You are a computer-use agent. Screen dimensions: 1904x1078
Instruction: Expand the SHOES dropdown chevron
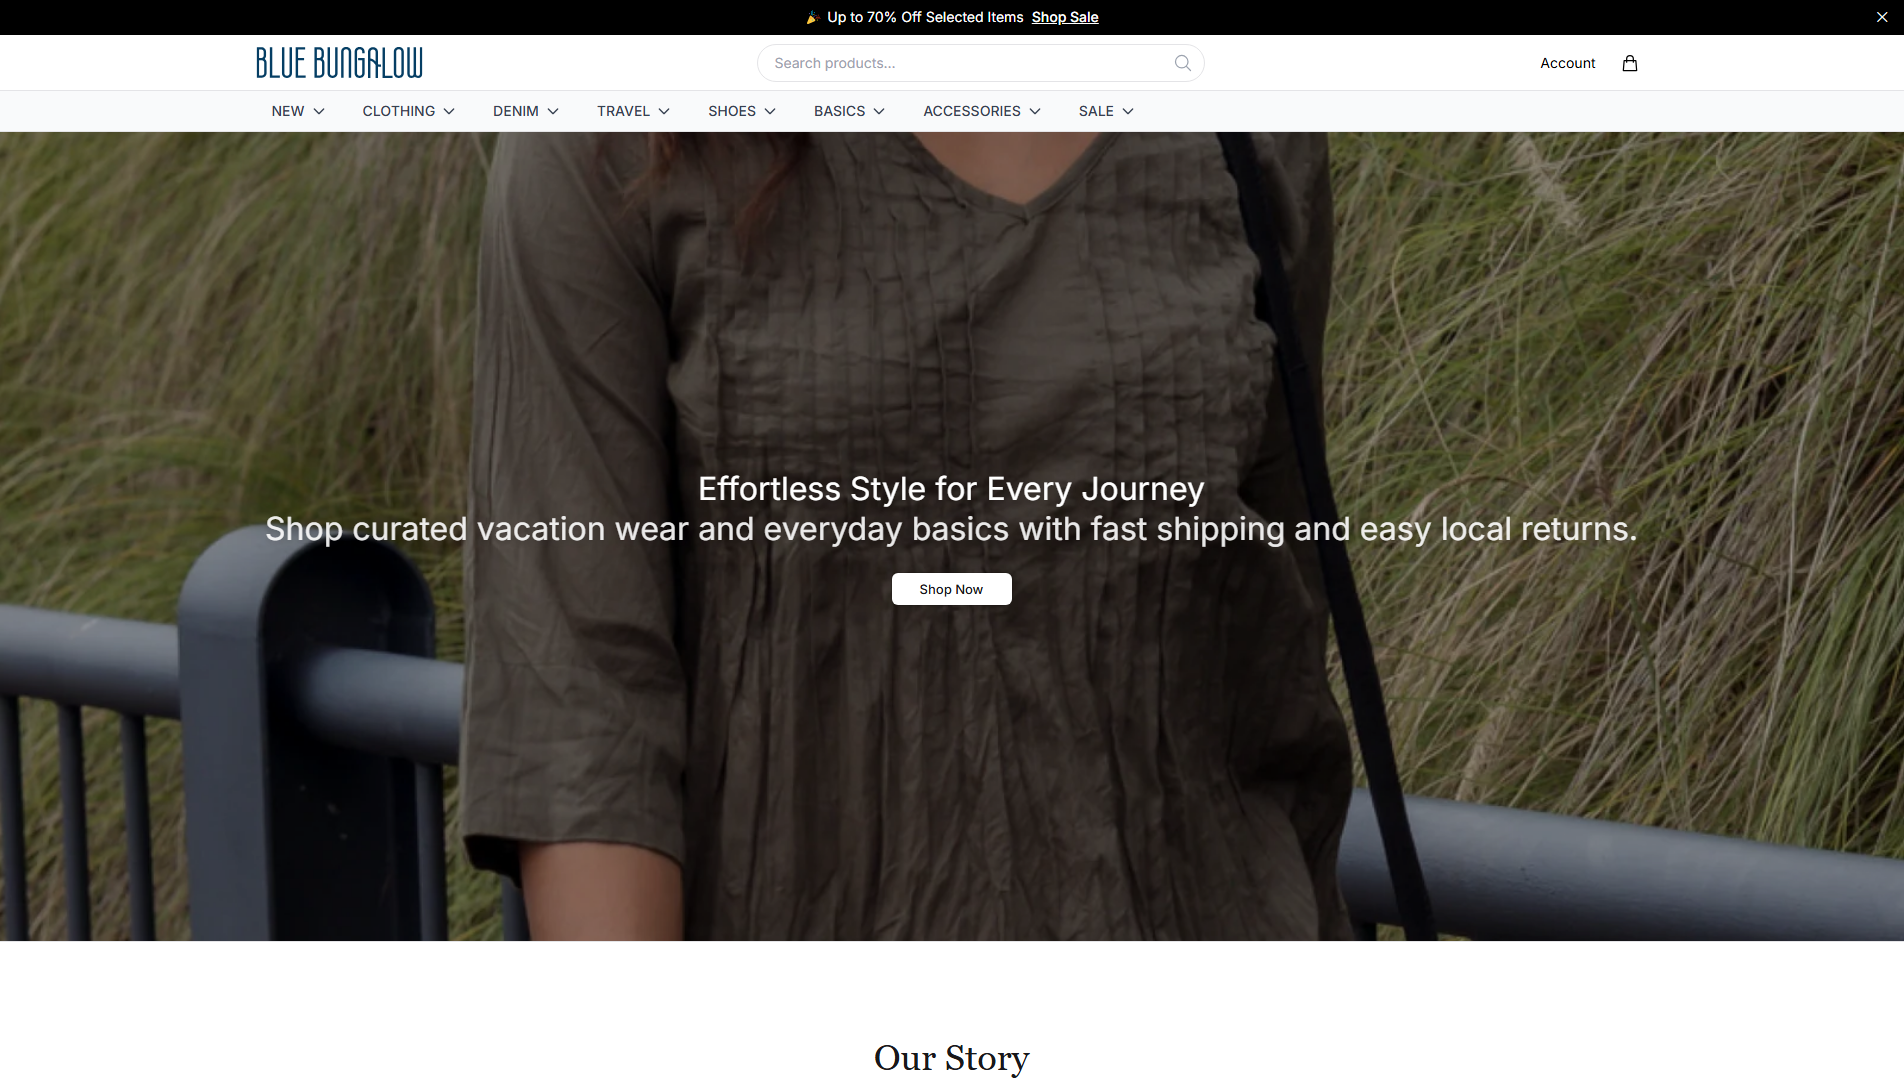click(x=770, y=111)
